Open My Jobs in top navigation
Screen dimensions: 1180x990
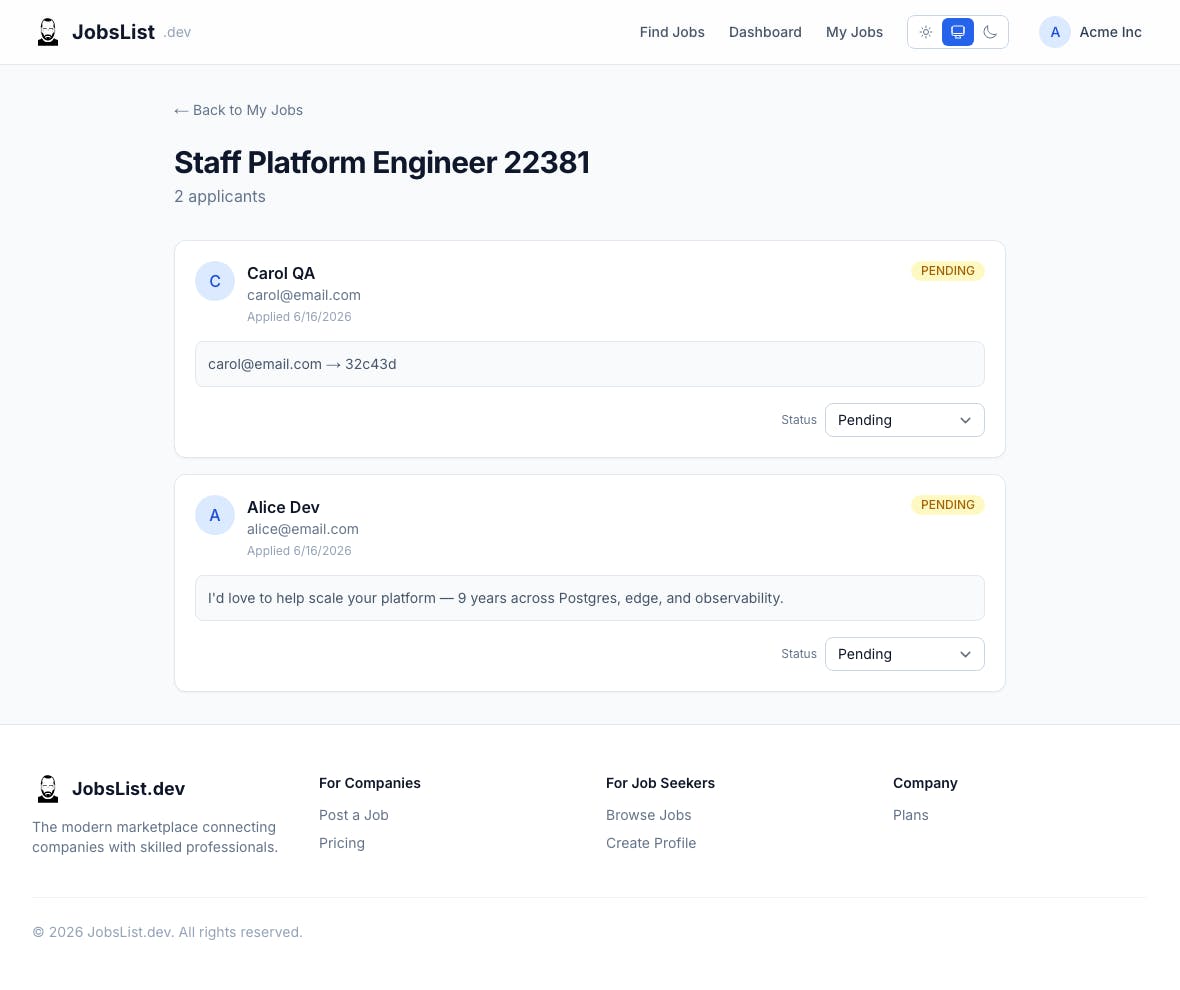pos(854,32)
